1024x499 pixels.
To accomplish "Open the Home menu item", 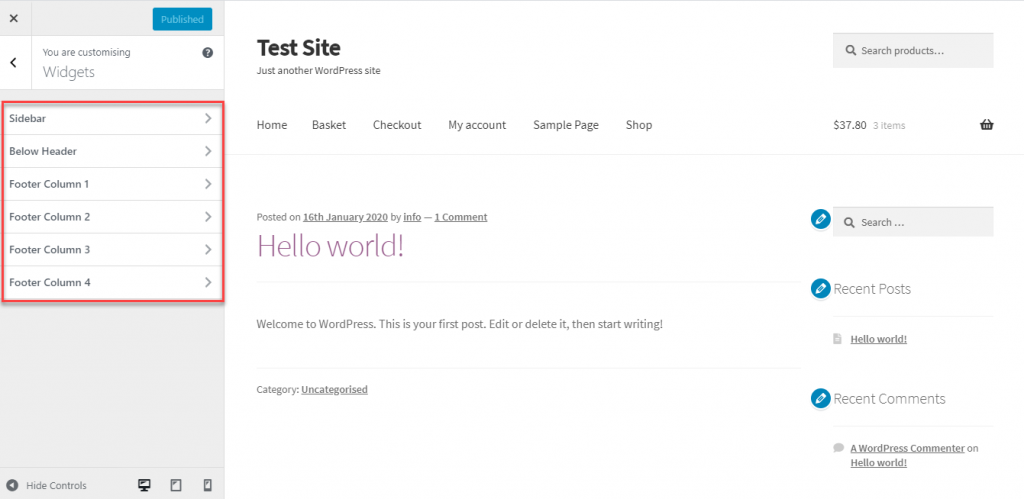I will point(272,125).
